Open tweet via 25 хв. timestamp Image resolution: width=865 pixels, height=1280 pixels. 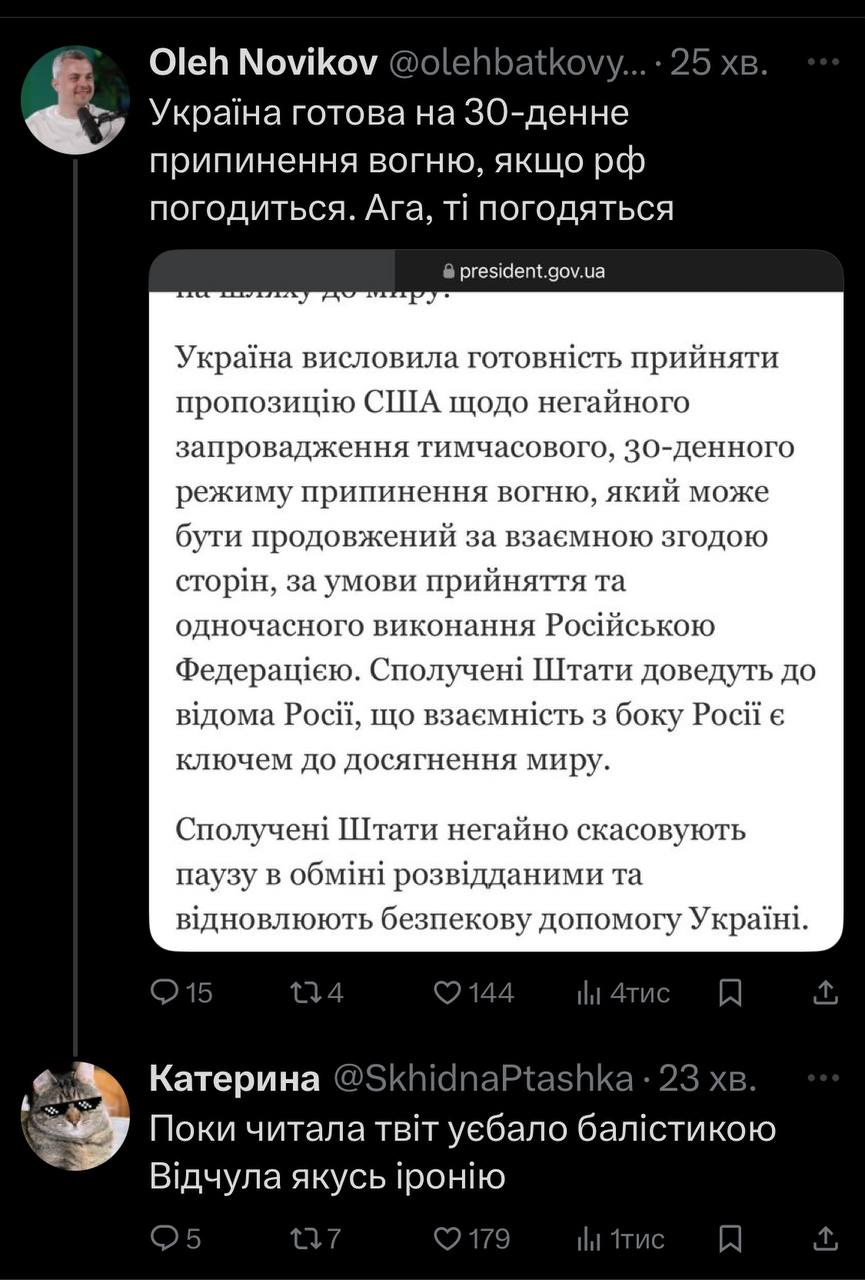[719, 64]
